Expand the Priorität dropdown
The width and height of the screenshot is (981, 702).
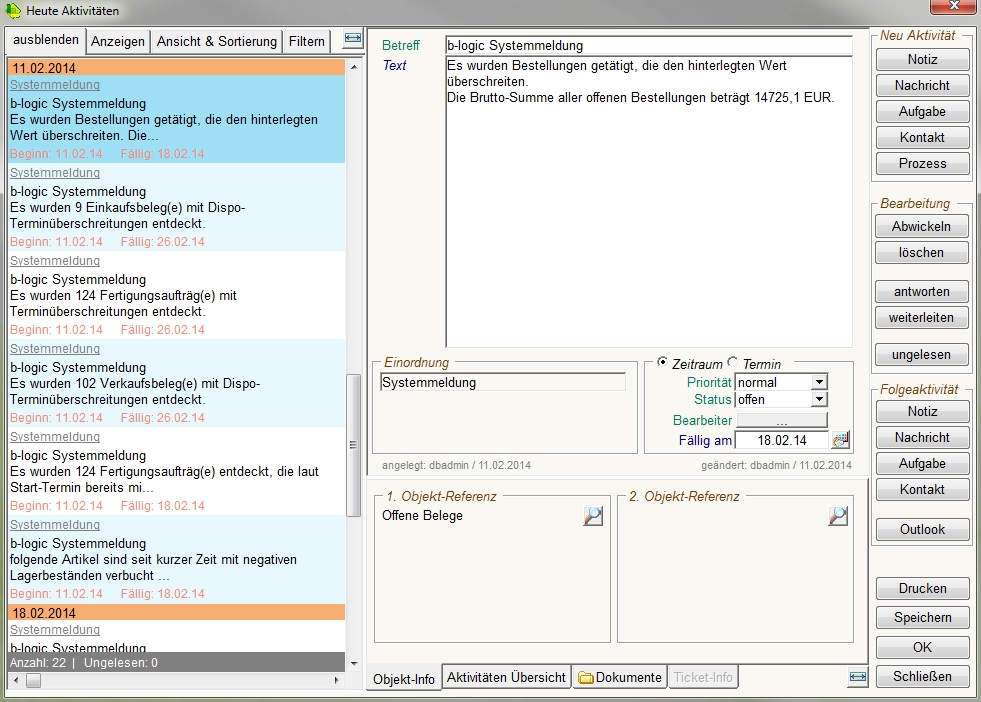pos(819,382)
